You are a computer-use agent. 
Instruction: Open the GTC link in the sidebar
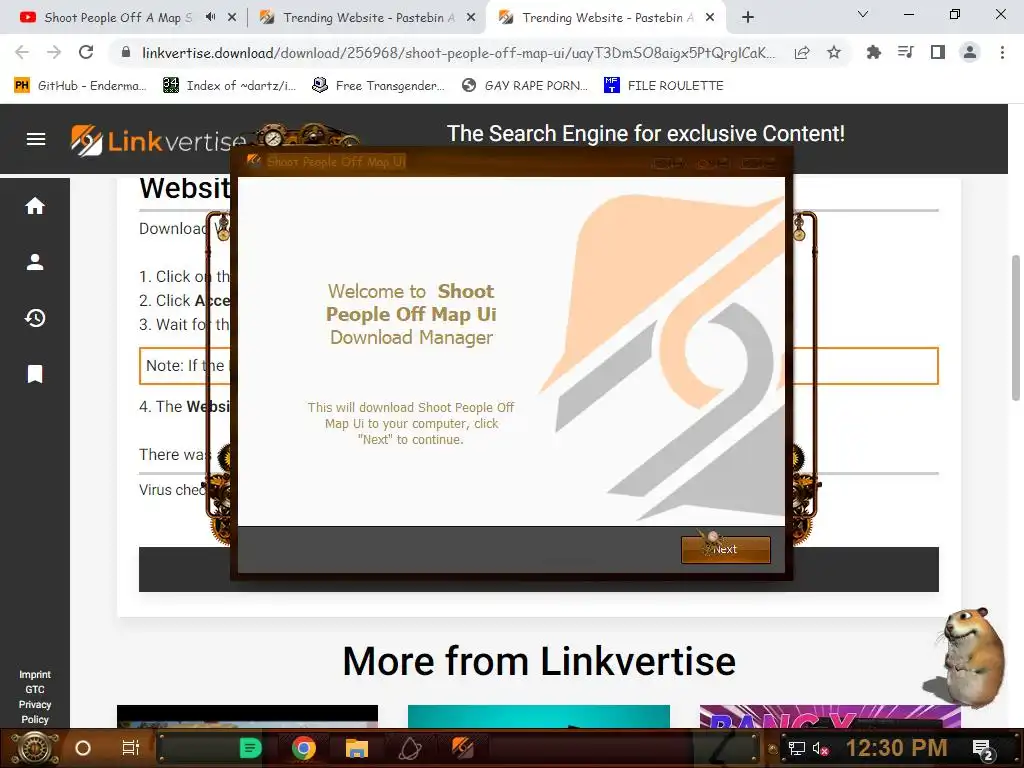pyautogui.click(x=35, y=690)
